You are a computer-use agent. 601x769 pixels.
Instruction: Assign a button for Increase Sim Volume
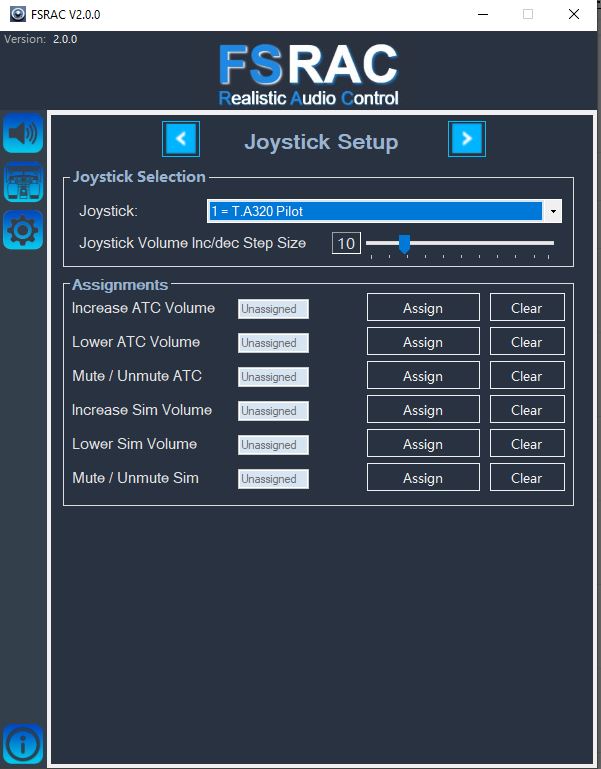click(x=423, y=409)
